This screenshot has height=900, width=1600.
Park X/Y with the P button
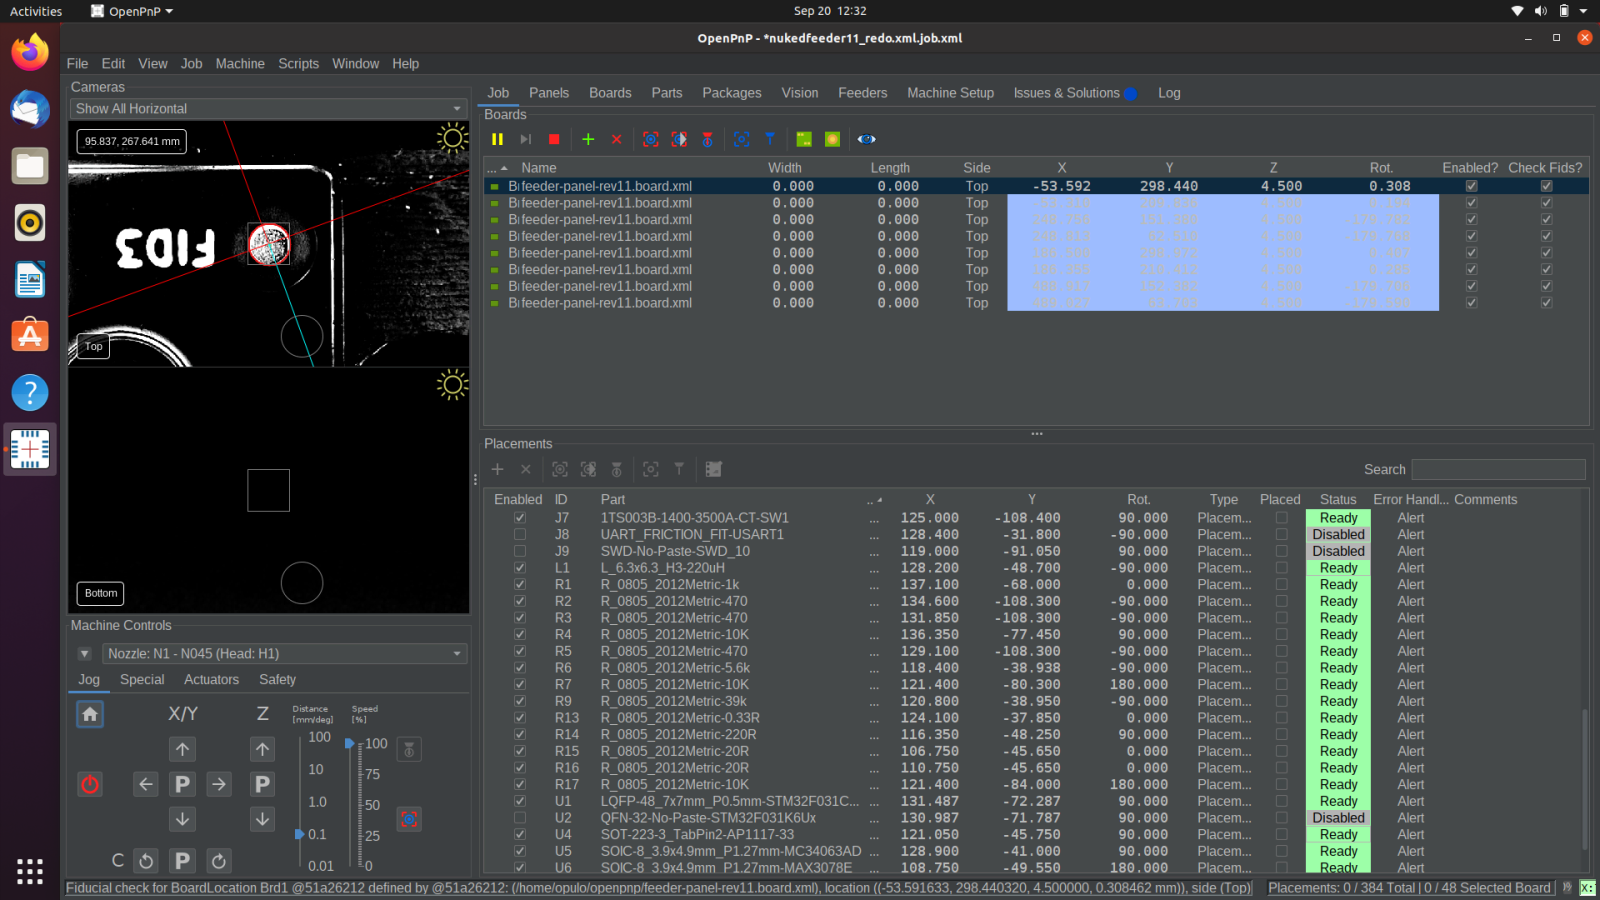coord(182,784)
